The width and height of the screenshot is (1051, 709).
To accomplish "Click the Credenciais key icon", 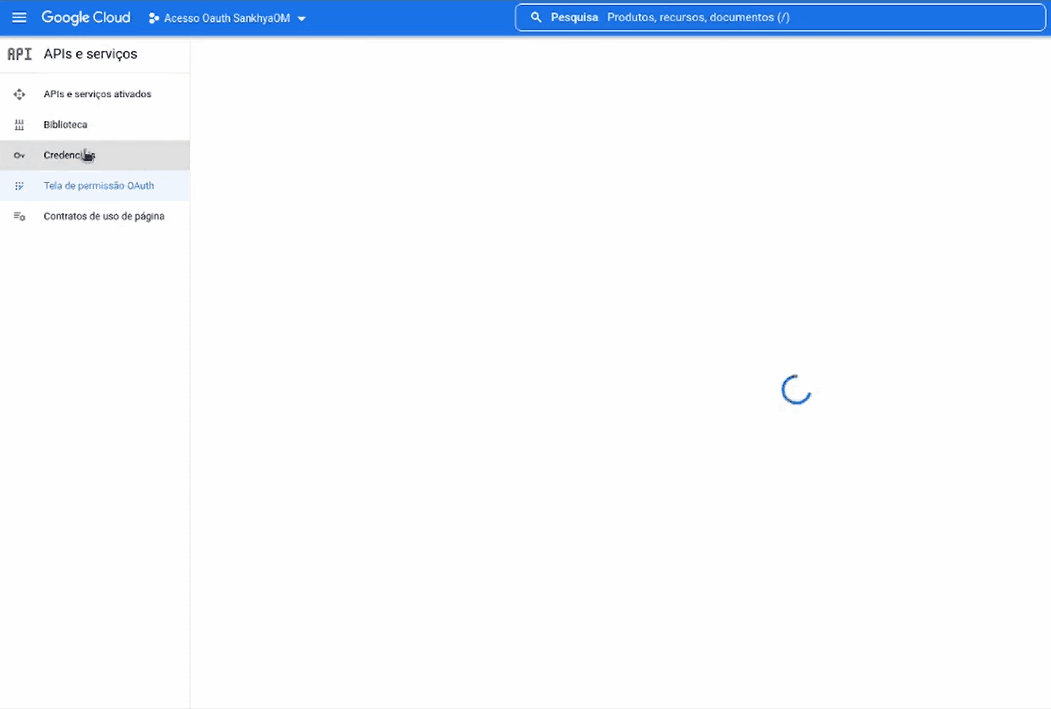I will click(x=19, y=155).
